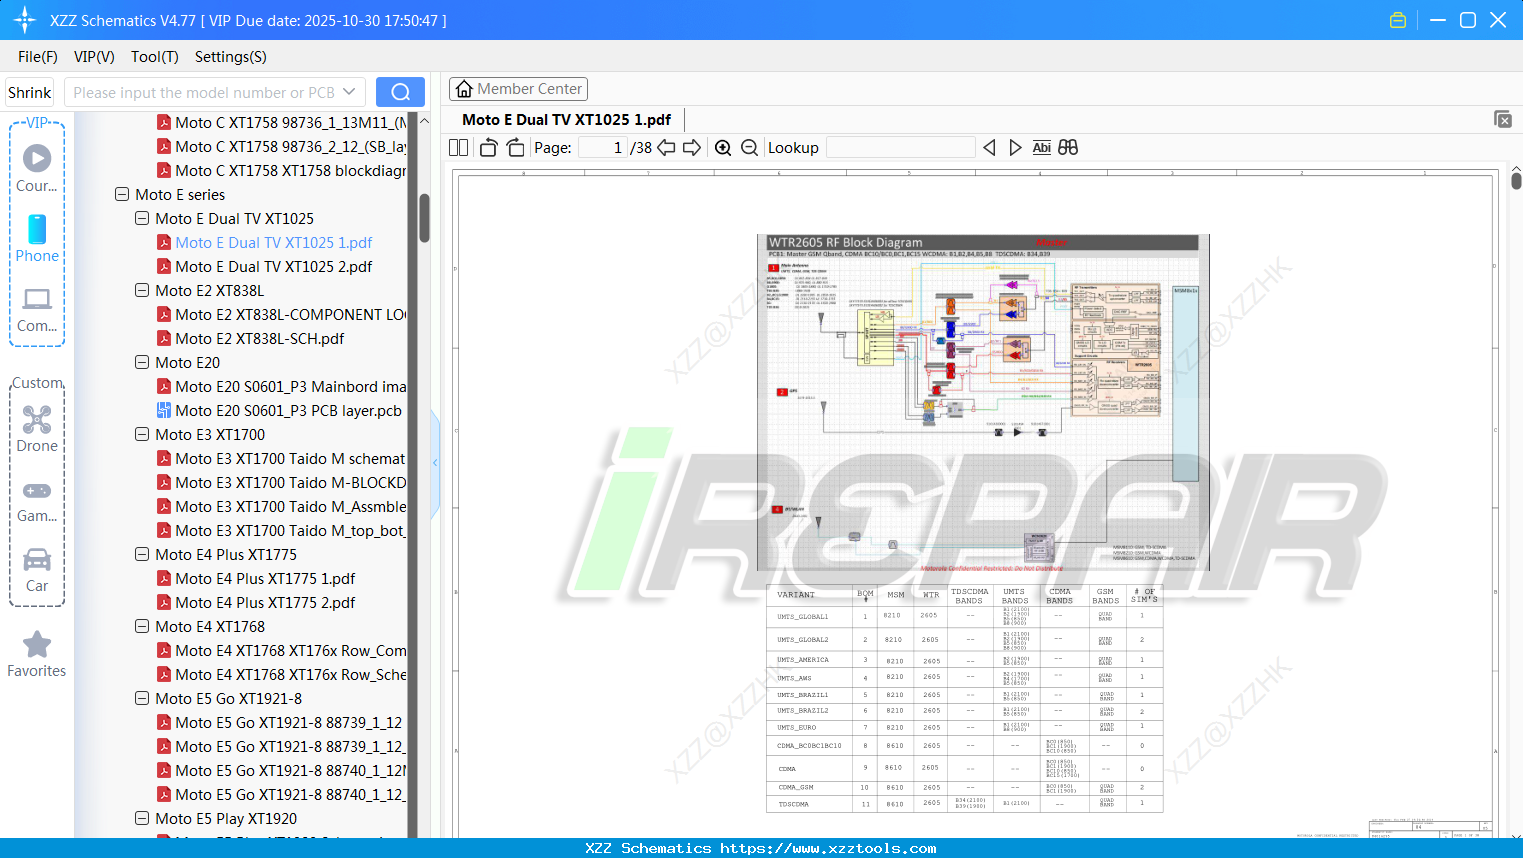The height and width of the screenshot is (858, 1523).
Task: Toggle the two-page split view icon
Action: coord(459,148)
